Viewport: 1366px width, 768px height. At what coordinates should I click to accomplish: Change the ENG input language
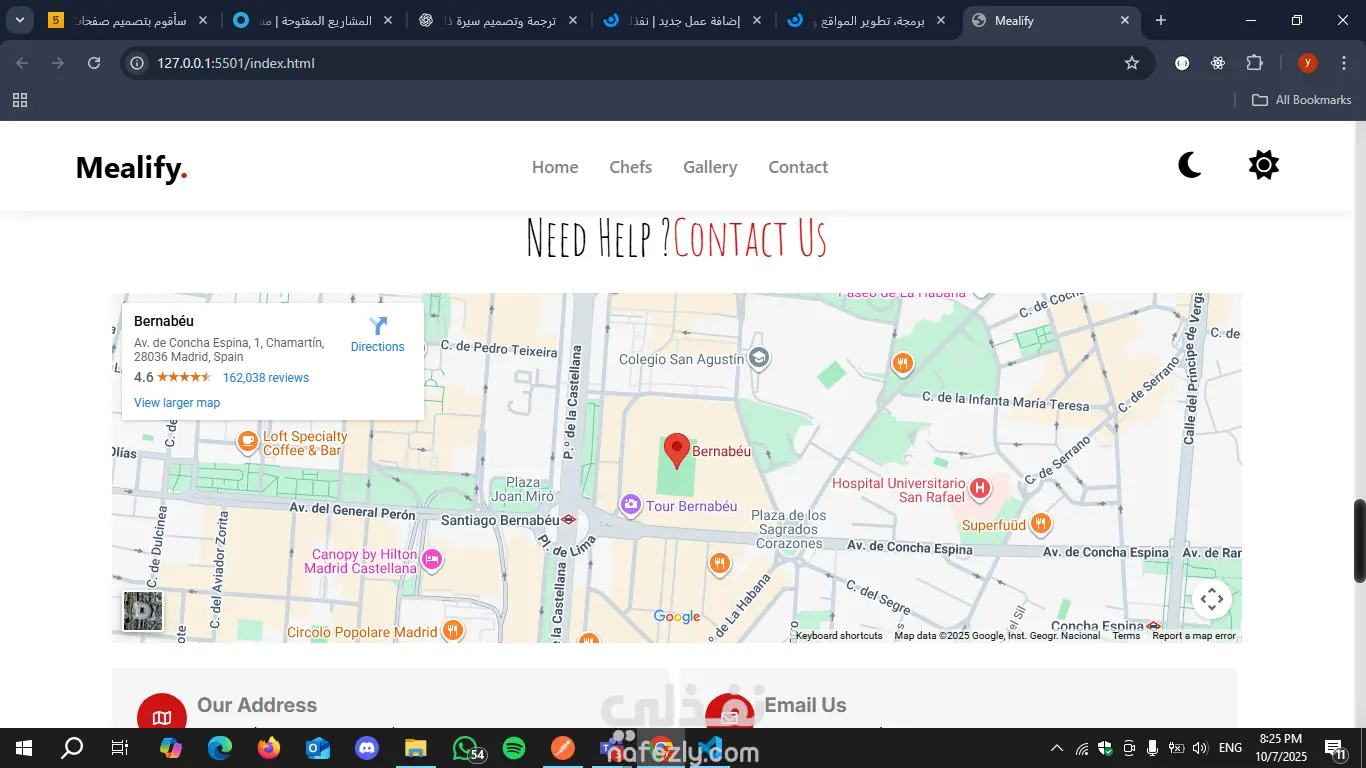pyautogui.click(x=1230, y=748)
